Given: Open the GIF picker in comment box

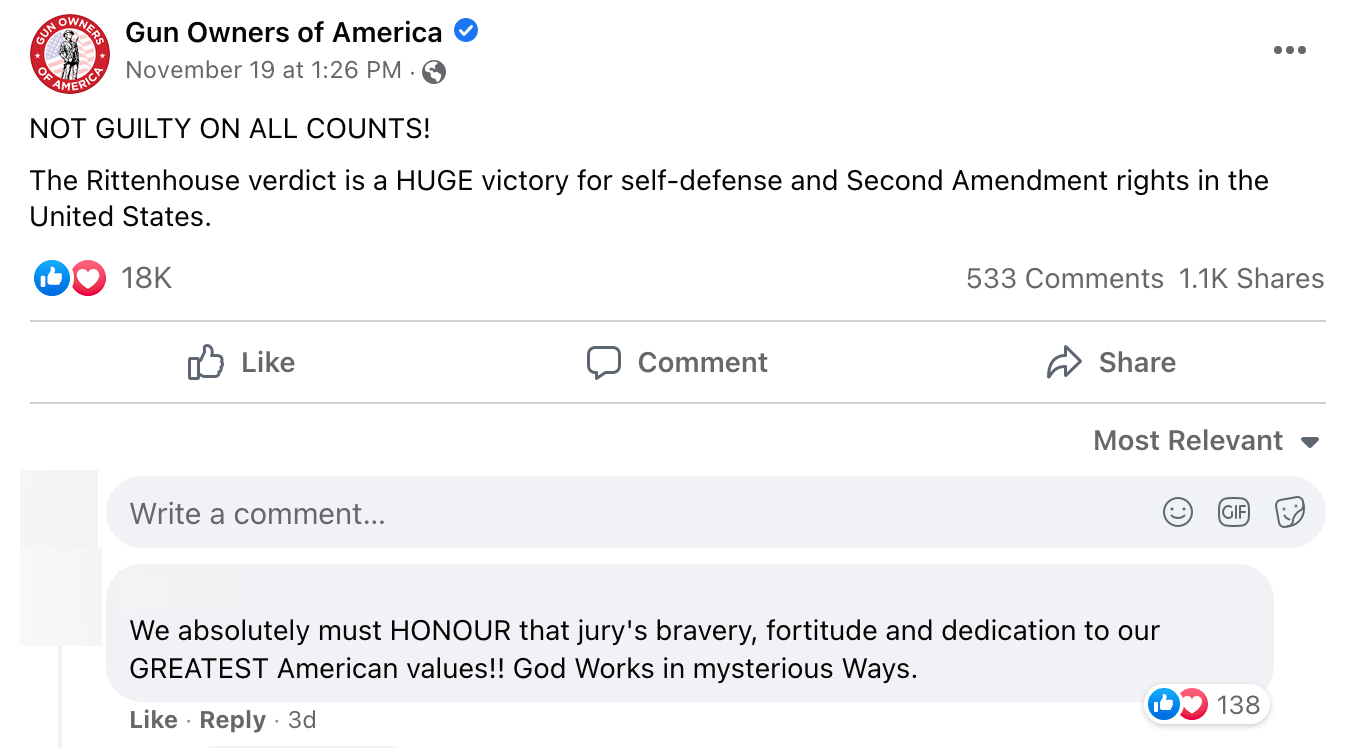Looking at the screenshot, I should [1234, 513].
